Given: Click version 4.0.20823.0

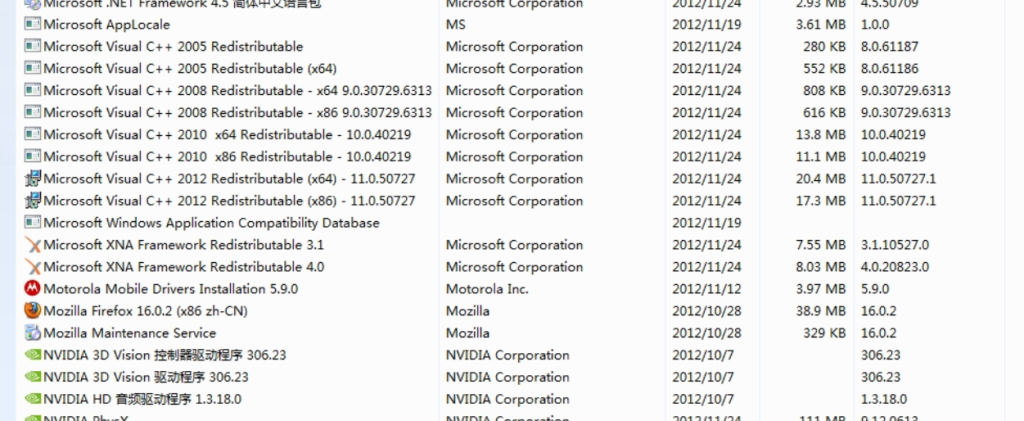Looking at the screenshot, I should point(895,267).
